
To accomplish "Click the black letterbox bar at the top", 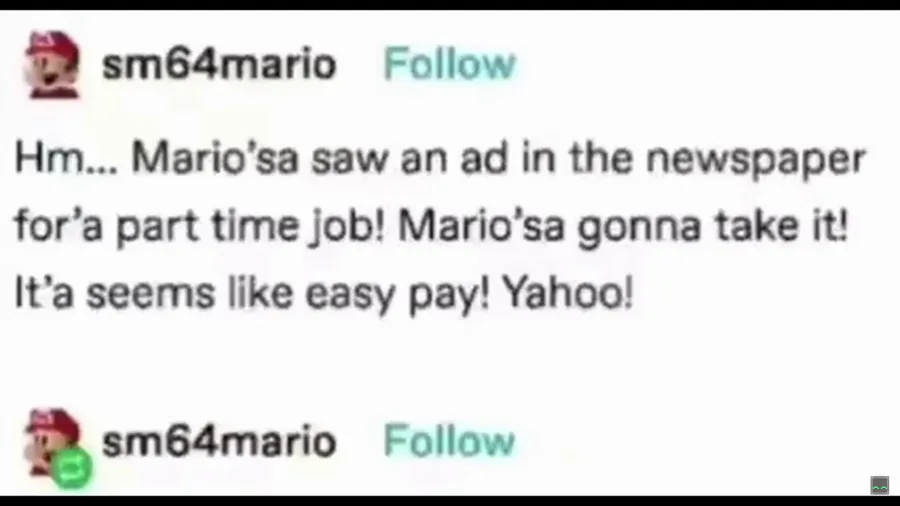I will pos(450,5).
